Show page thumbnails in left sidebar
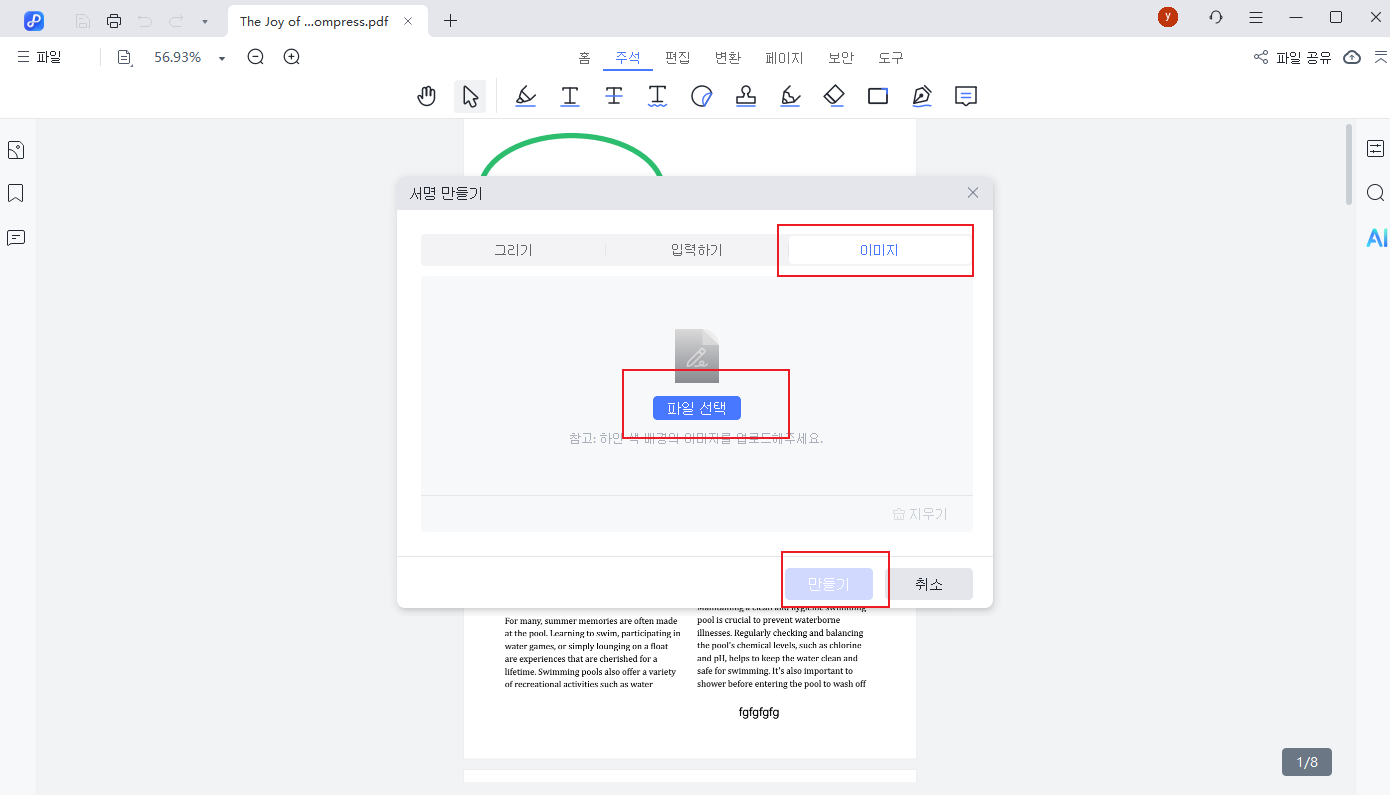Viewport: 1390px width, 795px height. (15, 149)
